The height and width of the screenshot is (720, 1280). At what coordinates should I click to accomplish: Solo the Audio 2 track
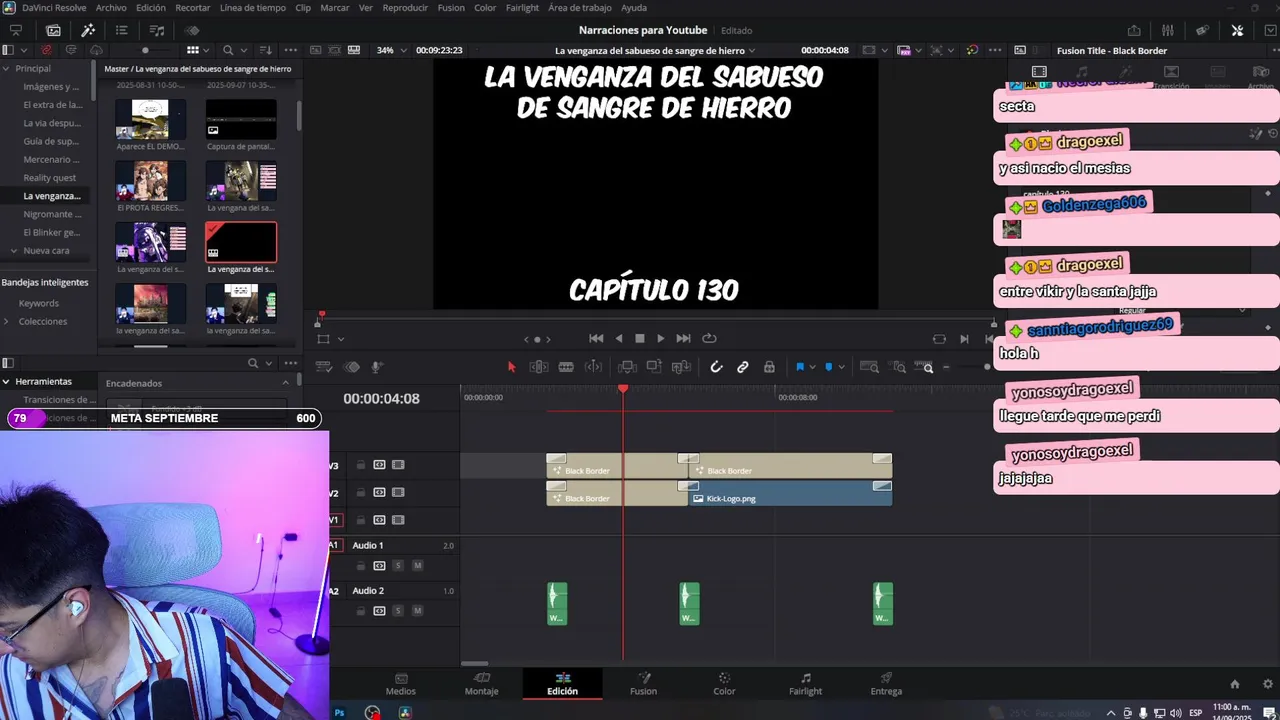398,611
